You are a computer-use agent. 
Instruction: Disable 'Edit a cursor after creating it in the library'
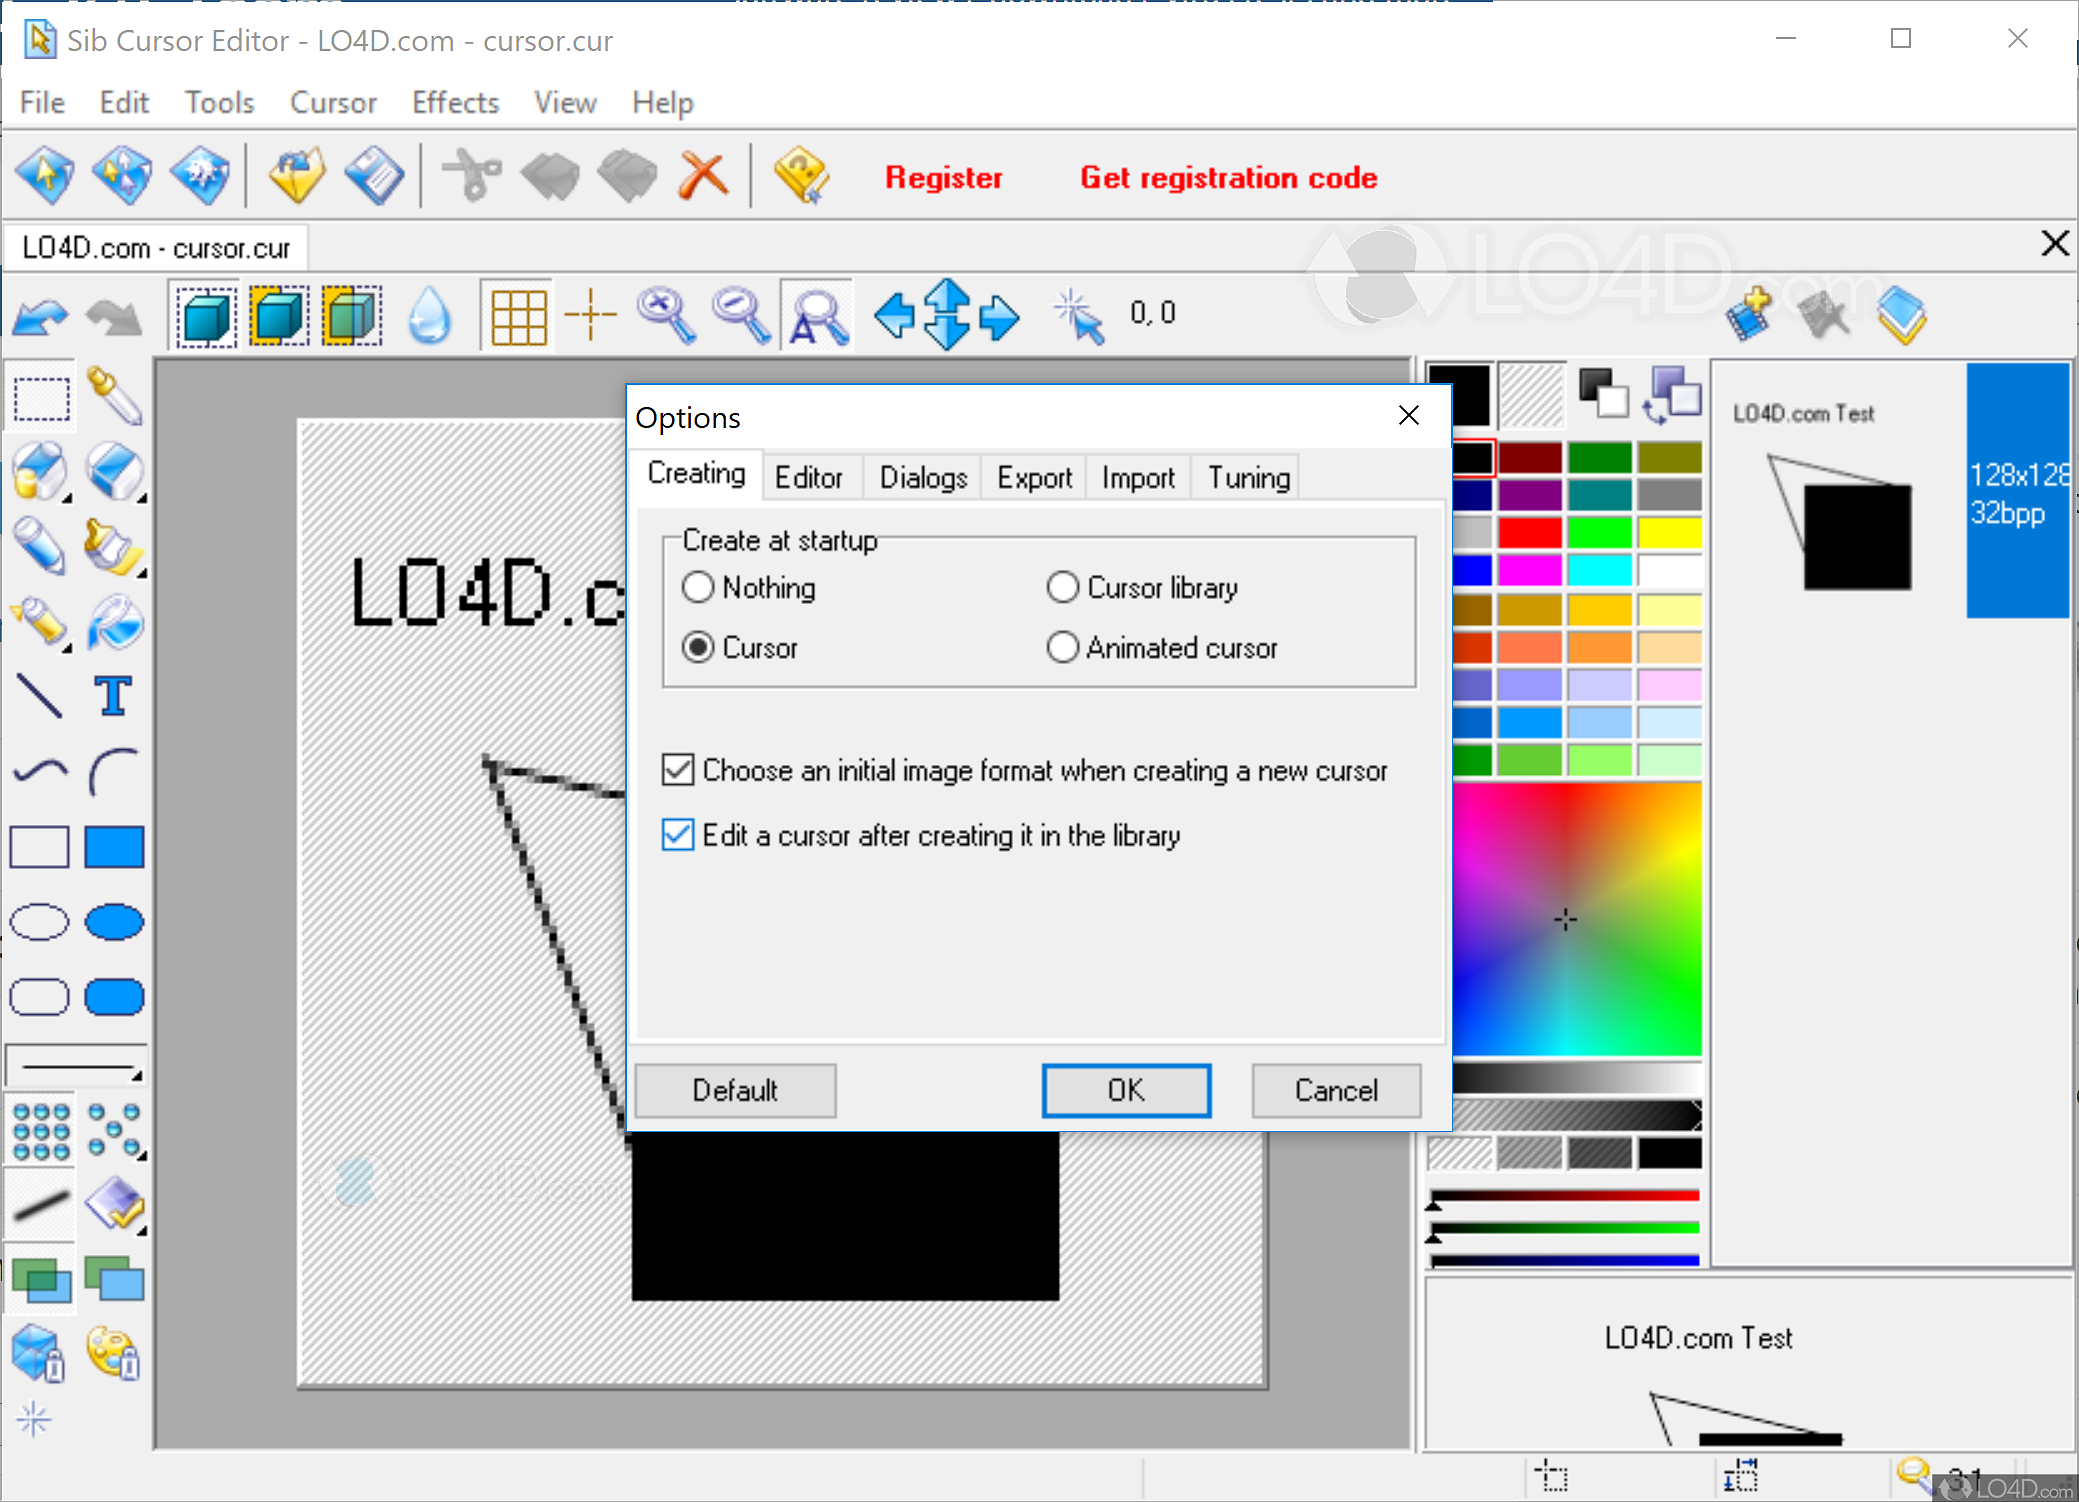tap(677, 835)
